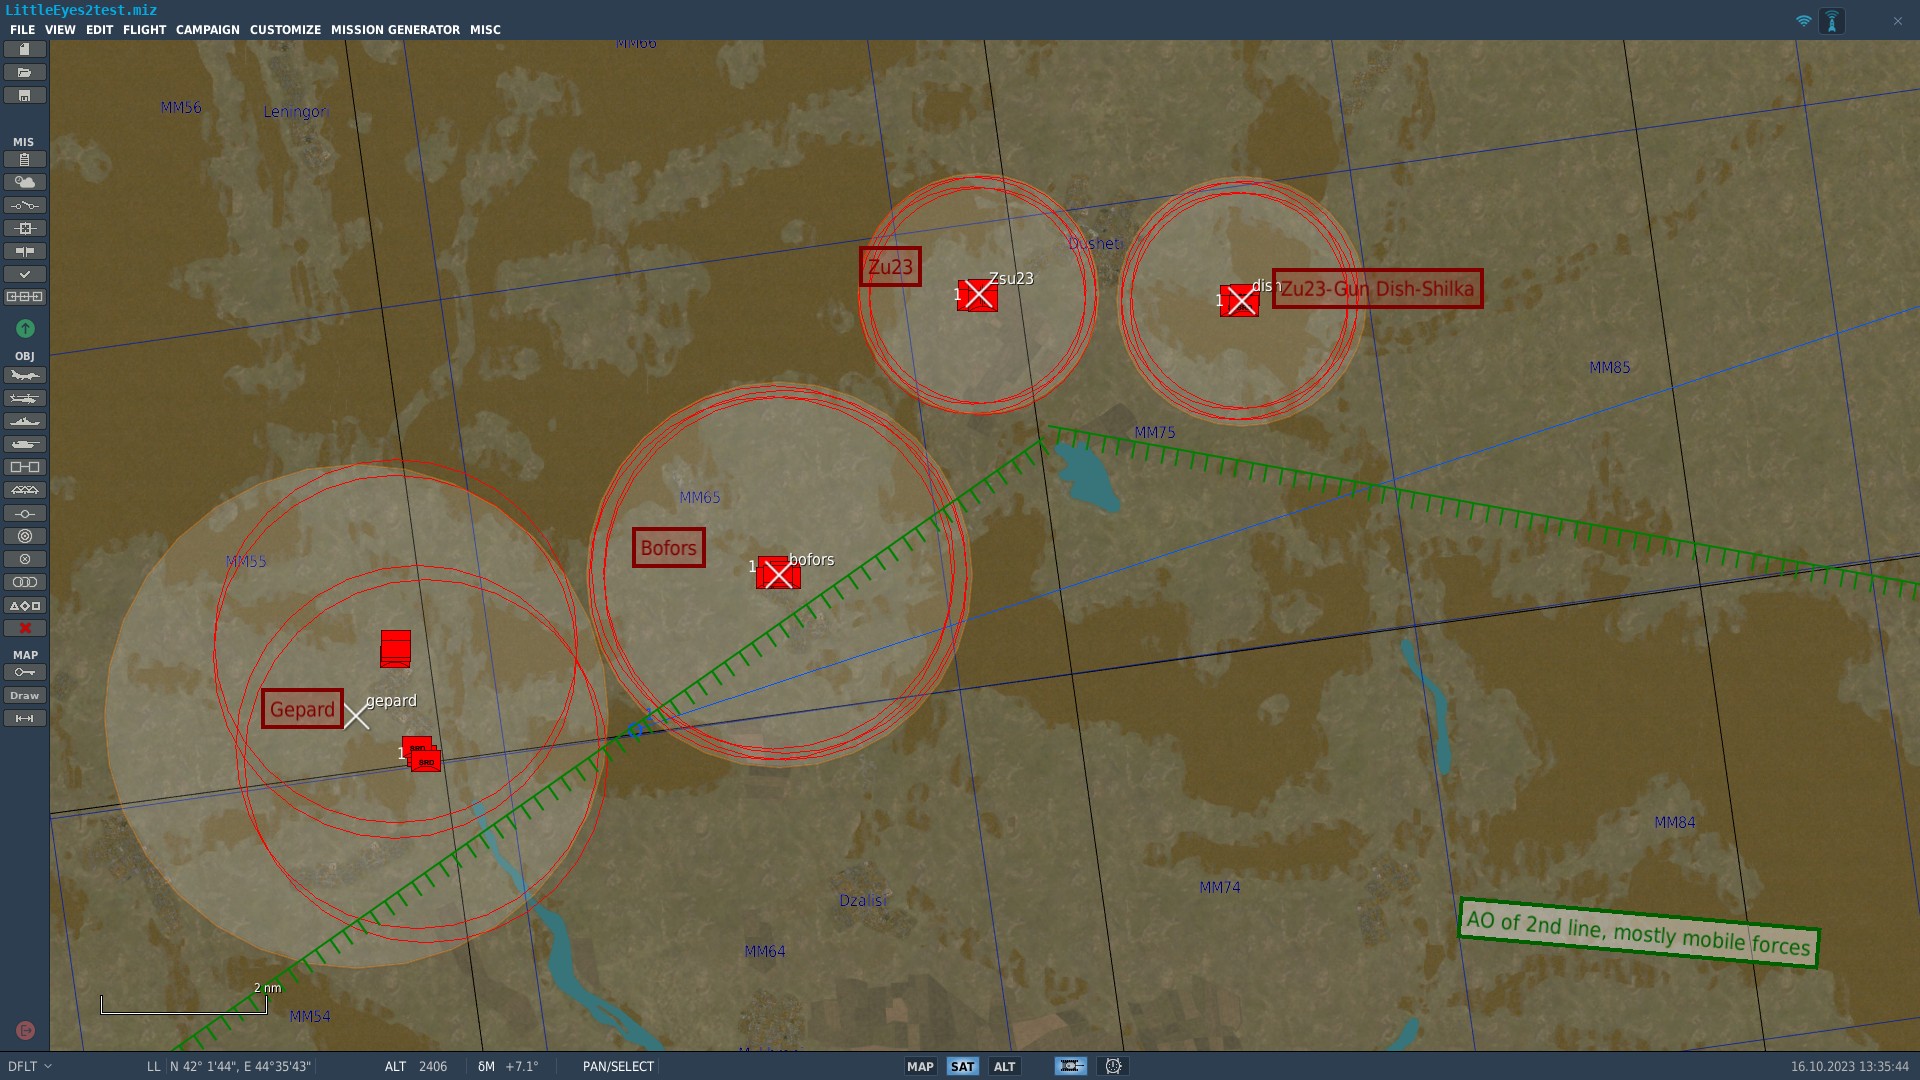Click the Draw button in sidebar
Screen dimensions: 1920x1080
pyautogui.click(x=24, y=695)
